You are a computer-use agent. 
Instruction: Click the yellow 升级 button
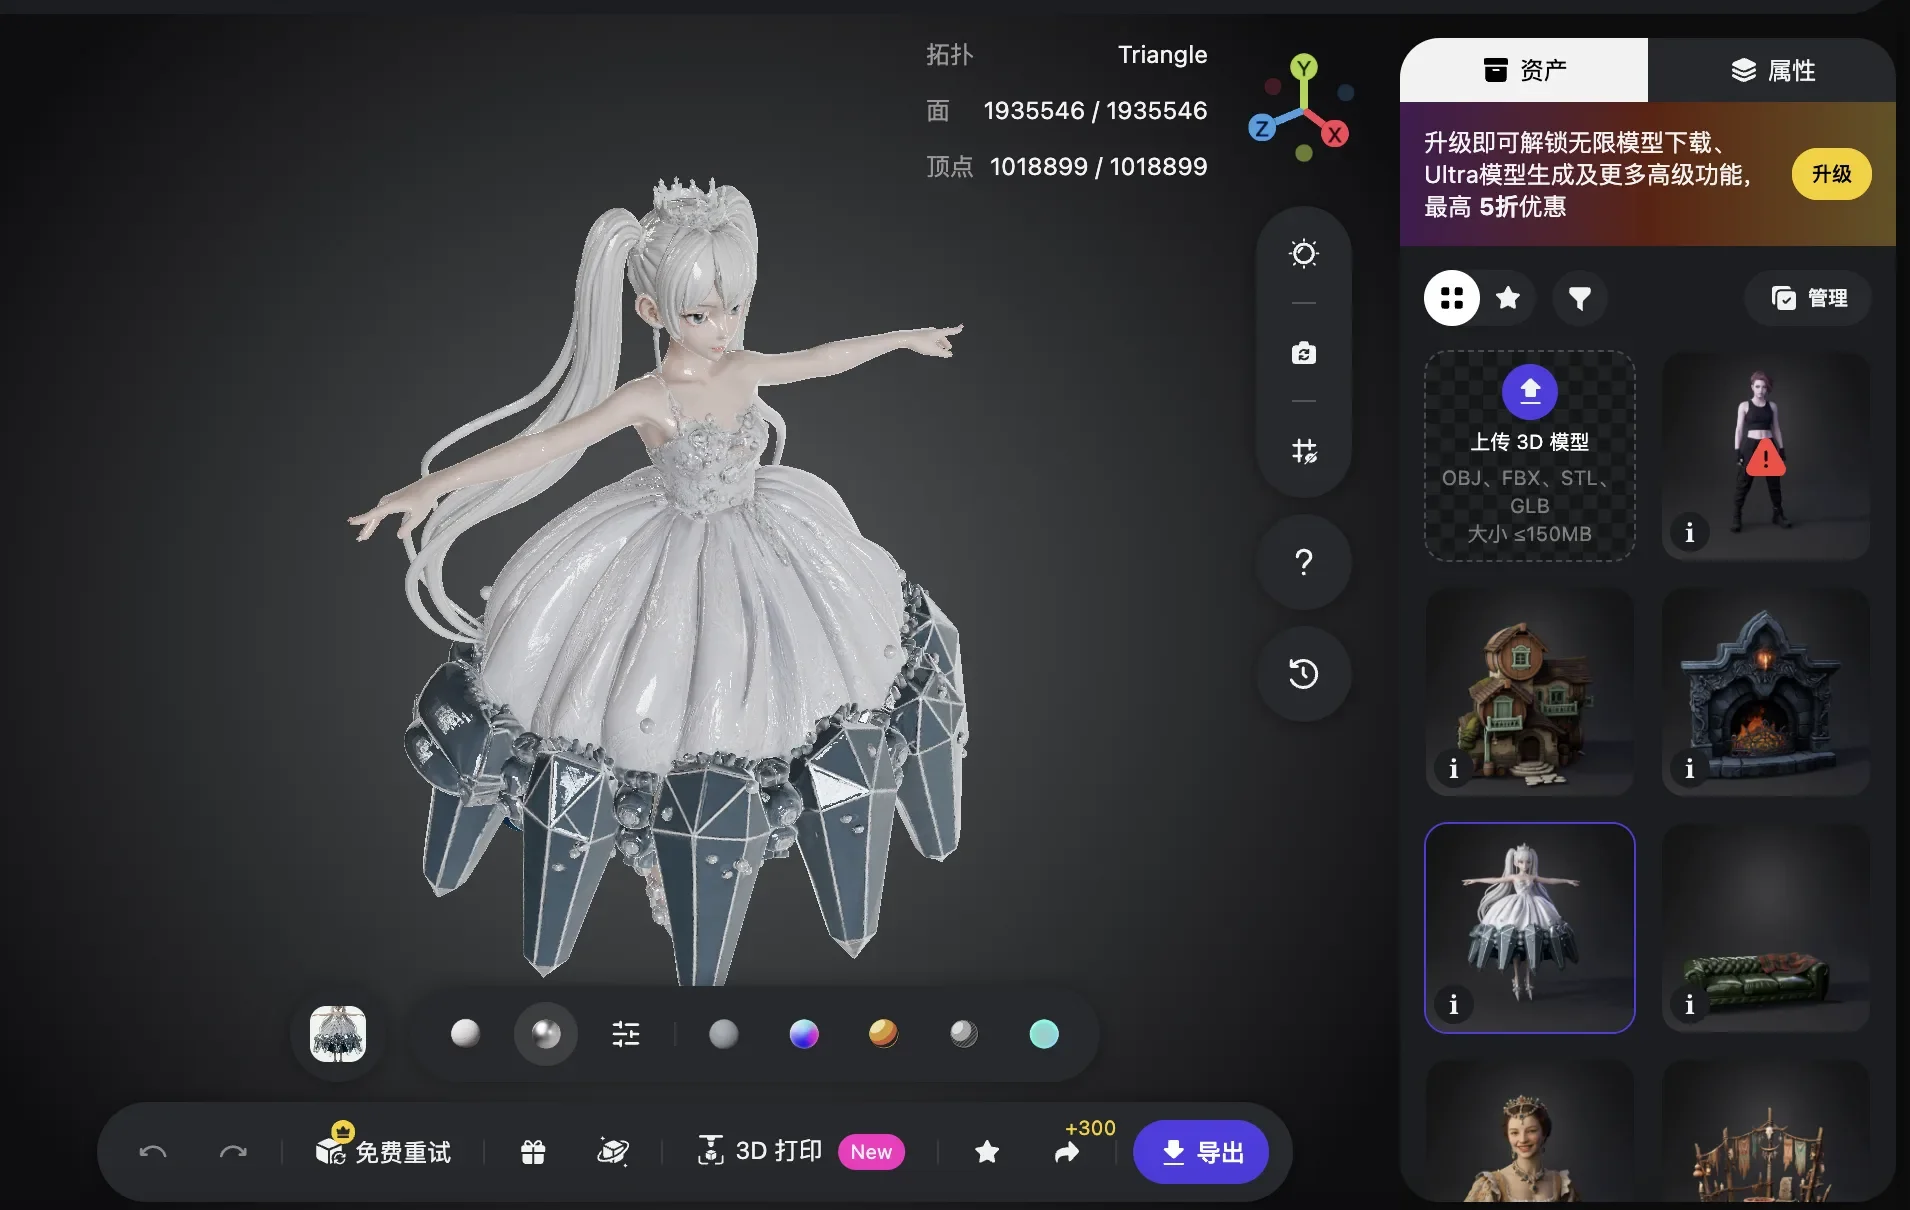(1832, 174)
